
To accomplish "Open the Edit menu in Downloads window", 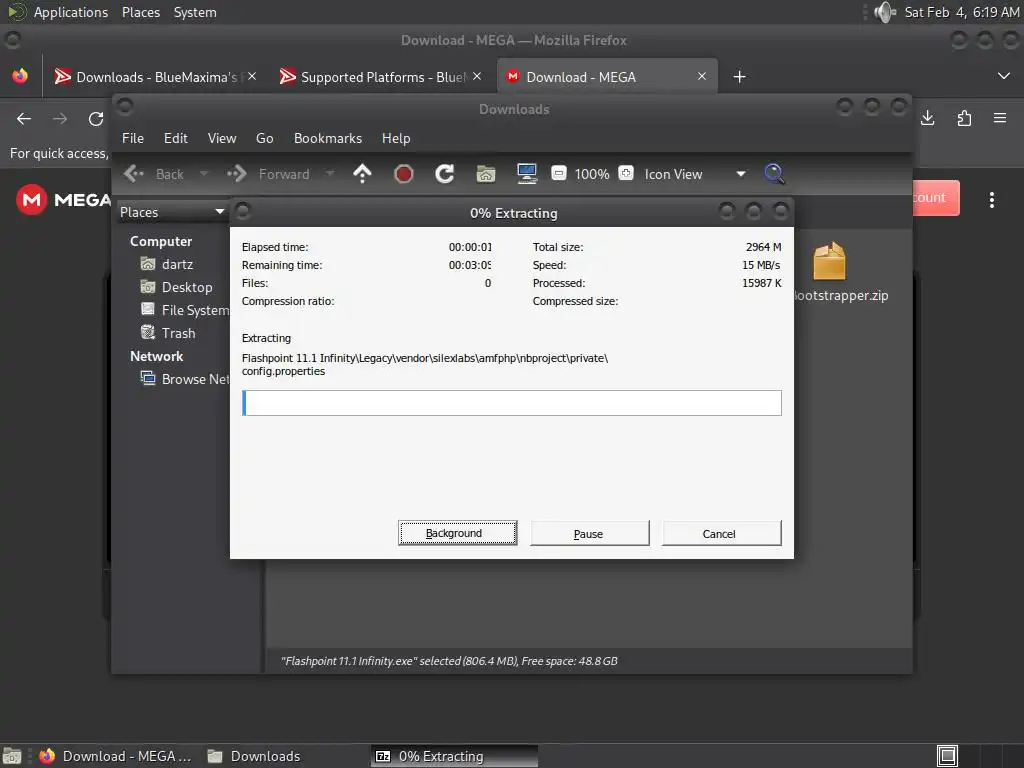I will [175, 138].
